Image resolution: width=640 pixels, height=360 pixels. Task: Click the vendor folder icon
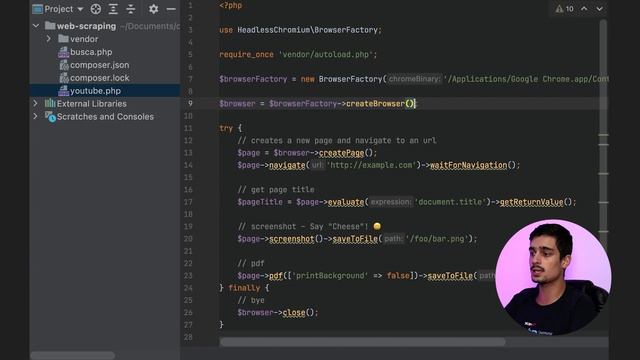pyautogui.click(x=63, y=39)
